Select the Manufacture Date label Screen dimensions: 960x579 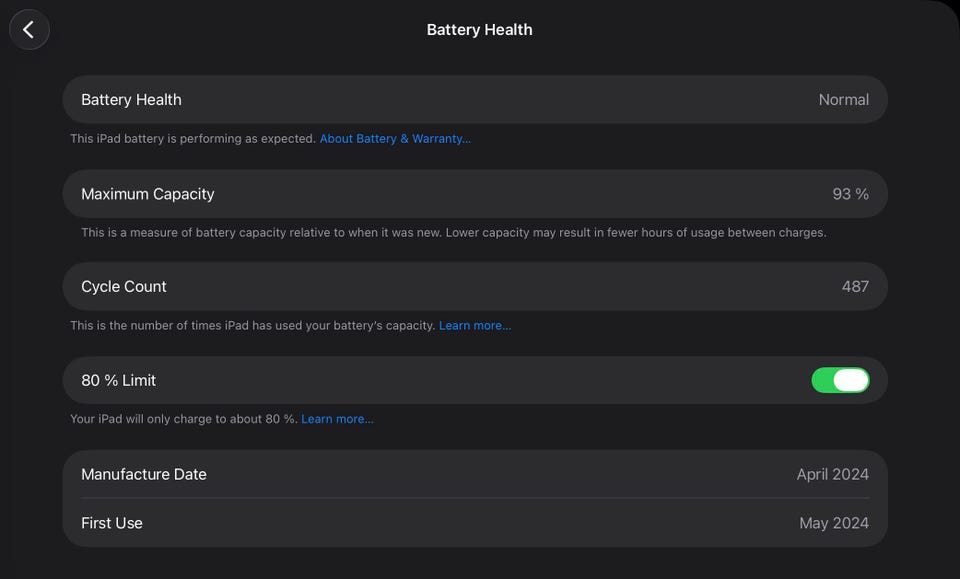(x=144, y=474)
